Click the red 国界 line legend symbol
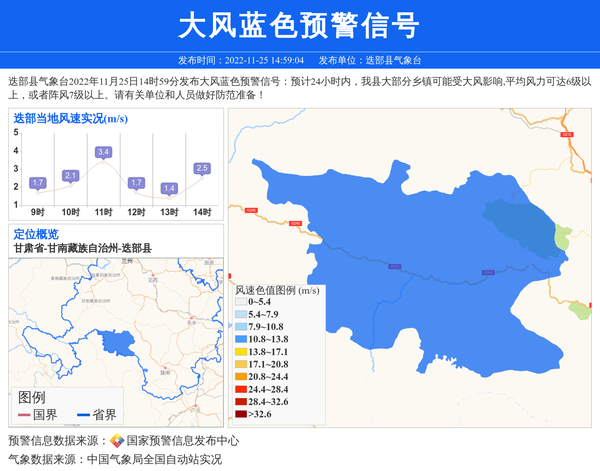The image size is (600, 471). tap(22, 415)
